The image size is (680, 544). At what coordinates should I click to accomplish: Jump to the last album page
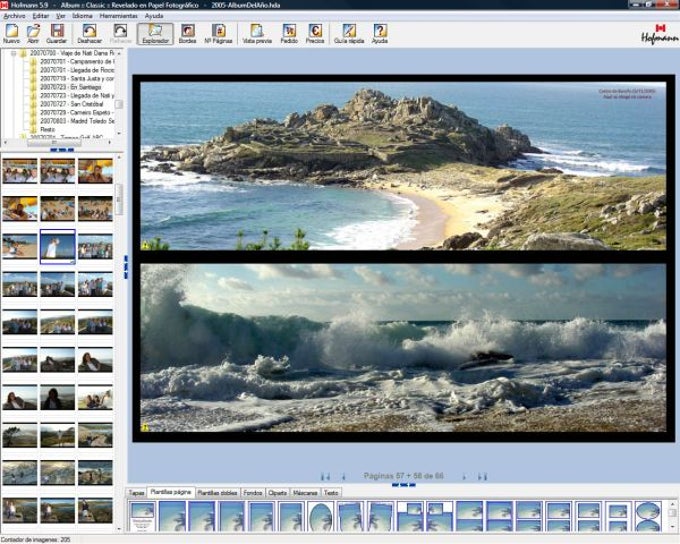pyautogui.click(x=482, y=476)
